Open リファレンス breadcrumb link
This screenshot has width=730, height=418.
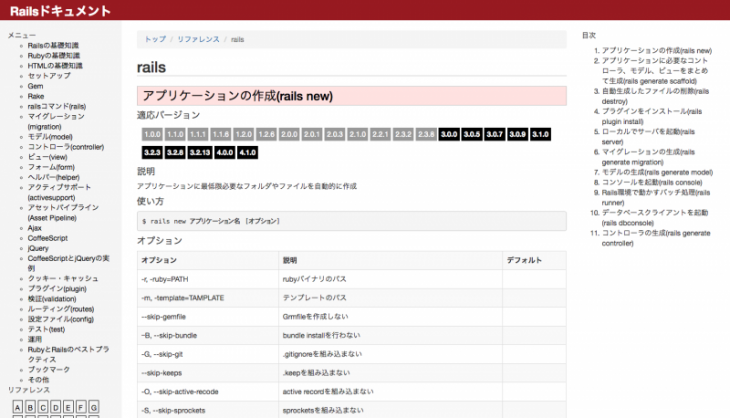[x=198, y=39]
